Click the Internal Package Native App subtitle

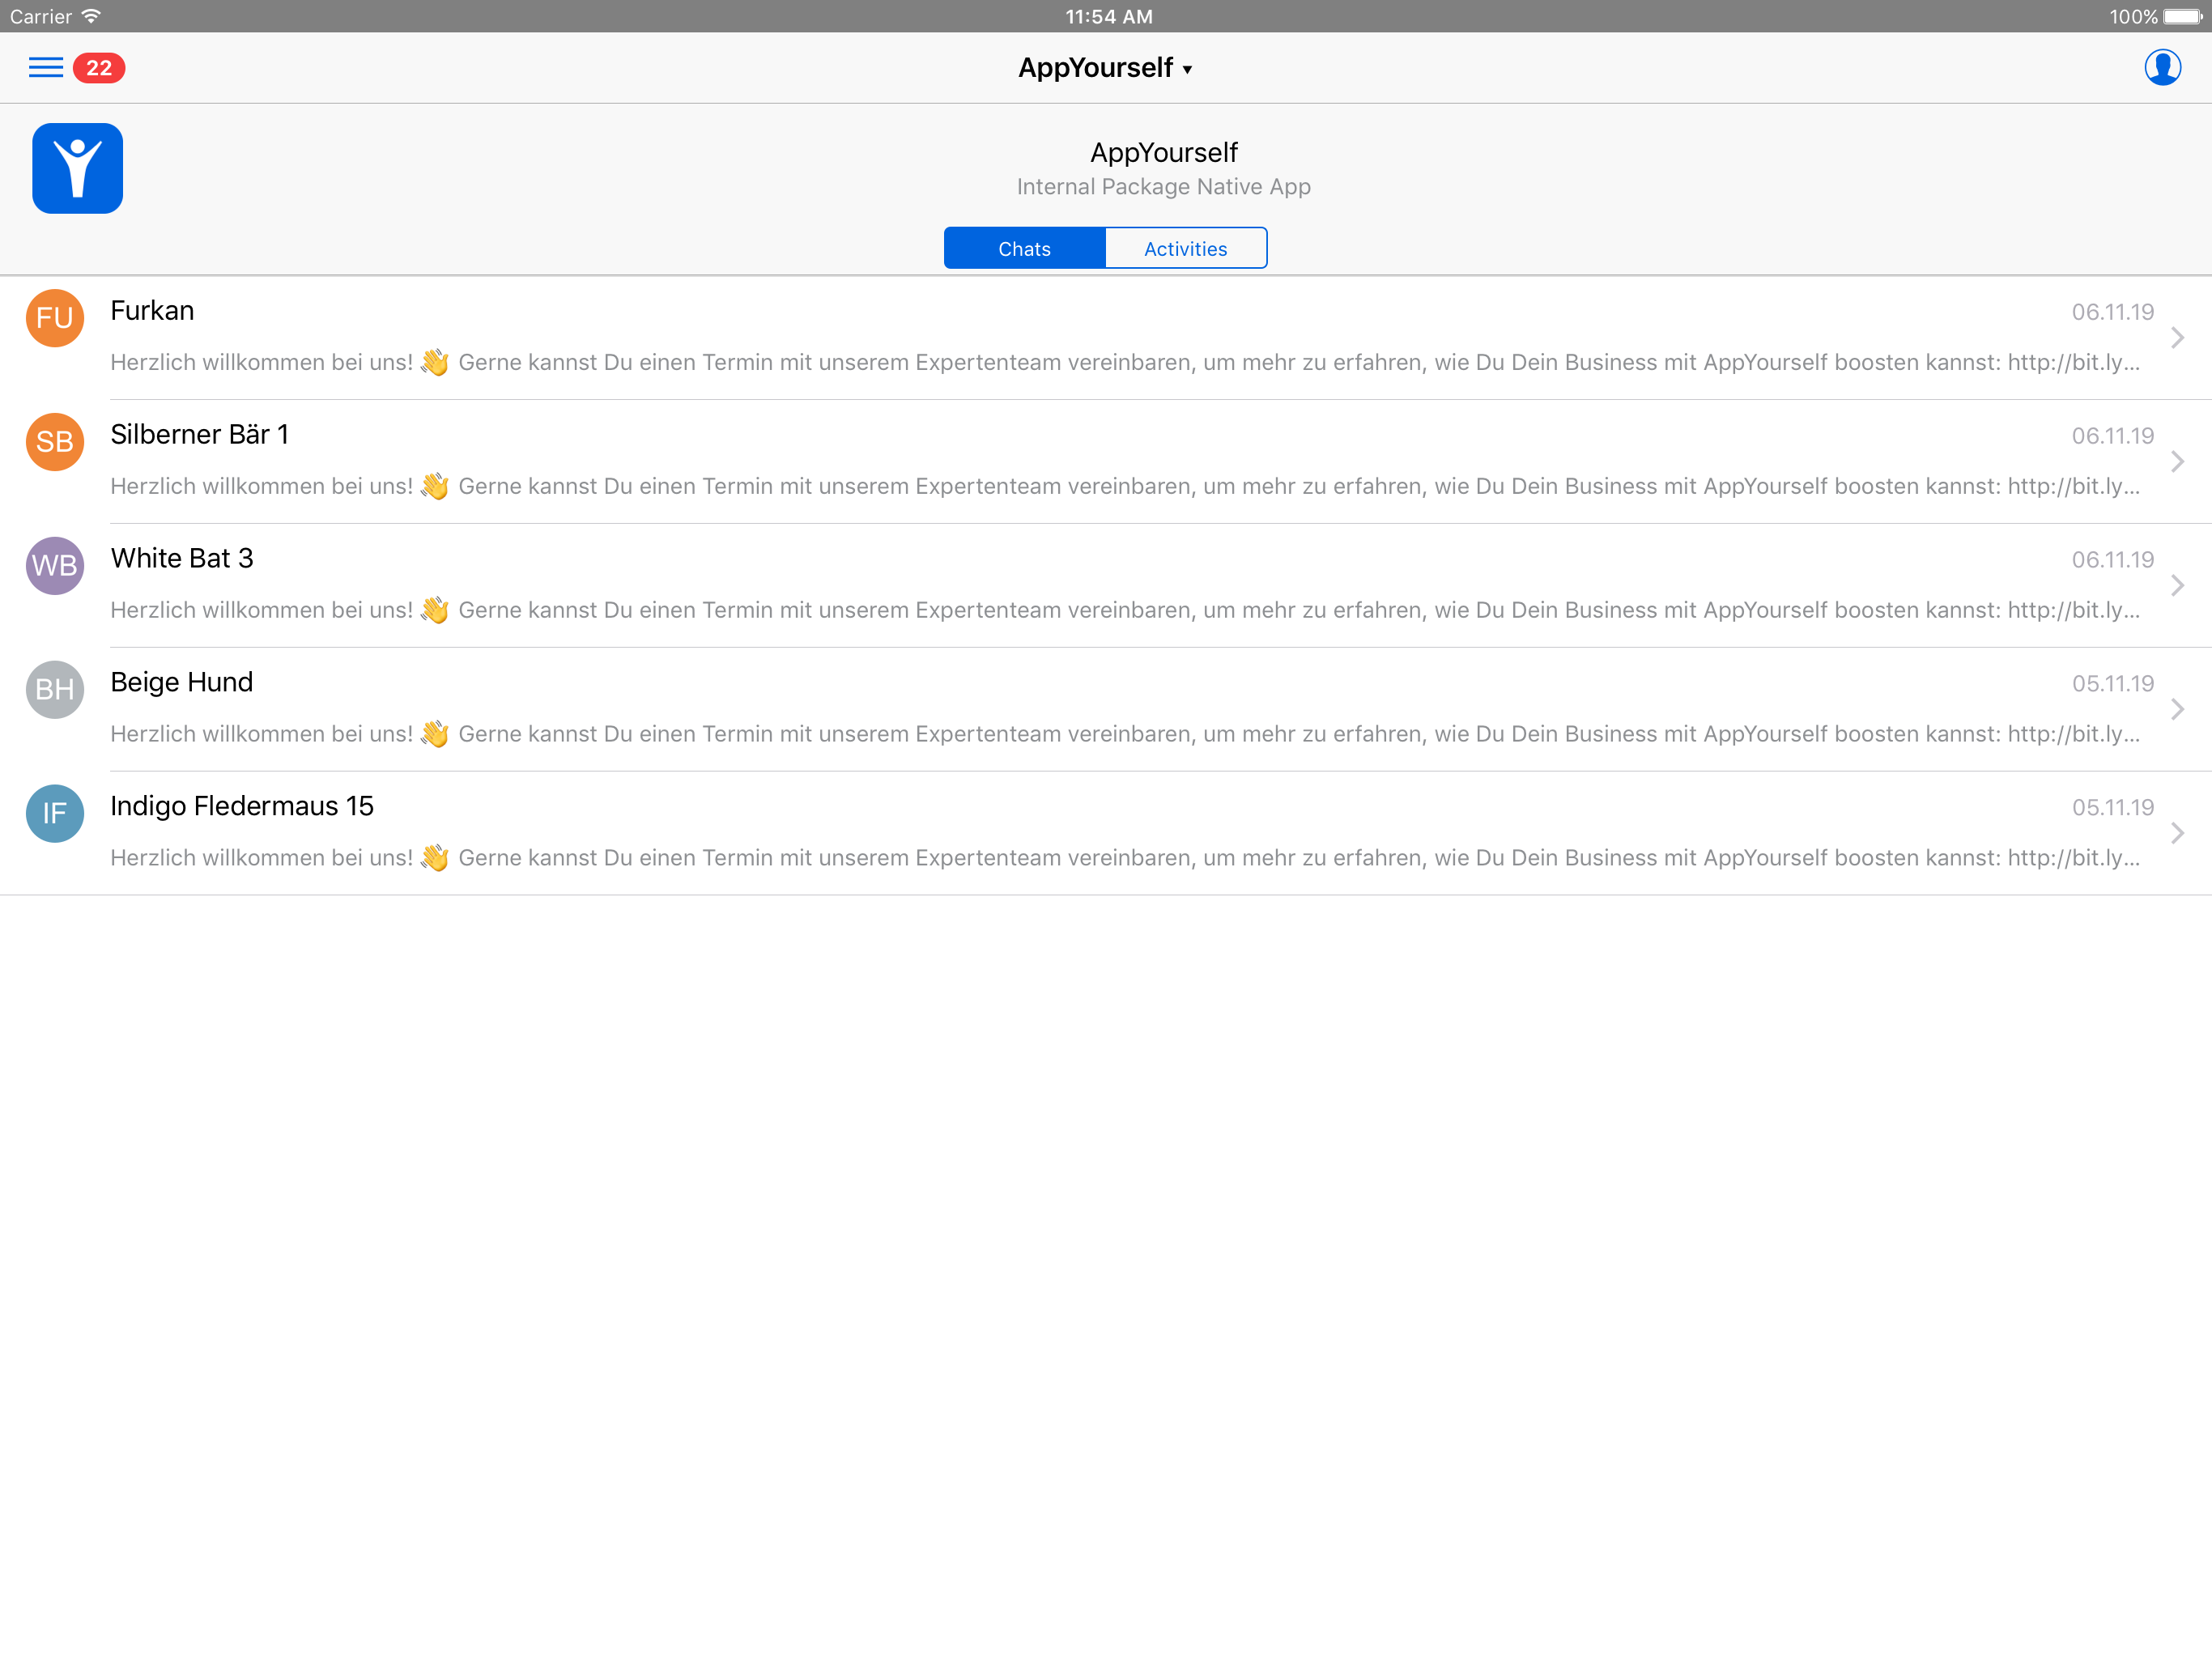1163,187
